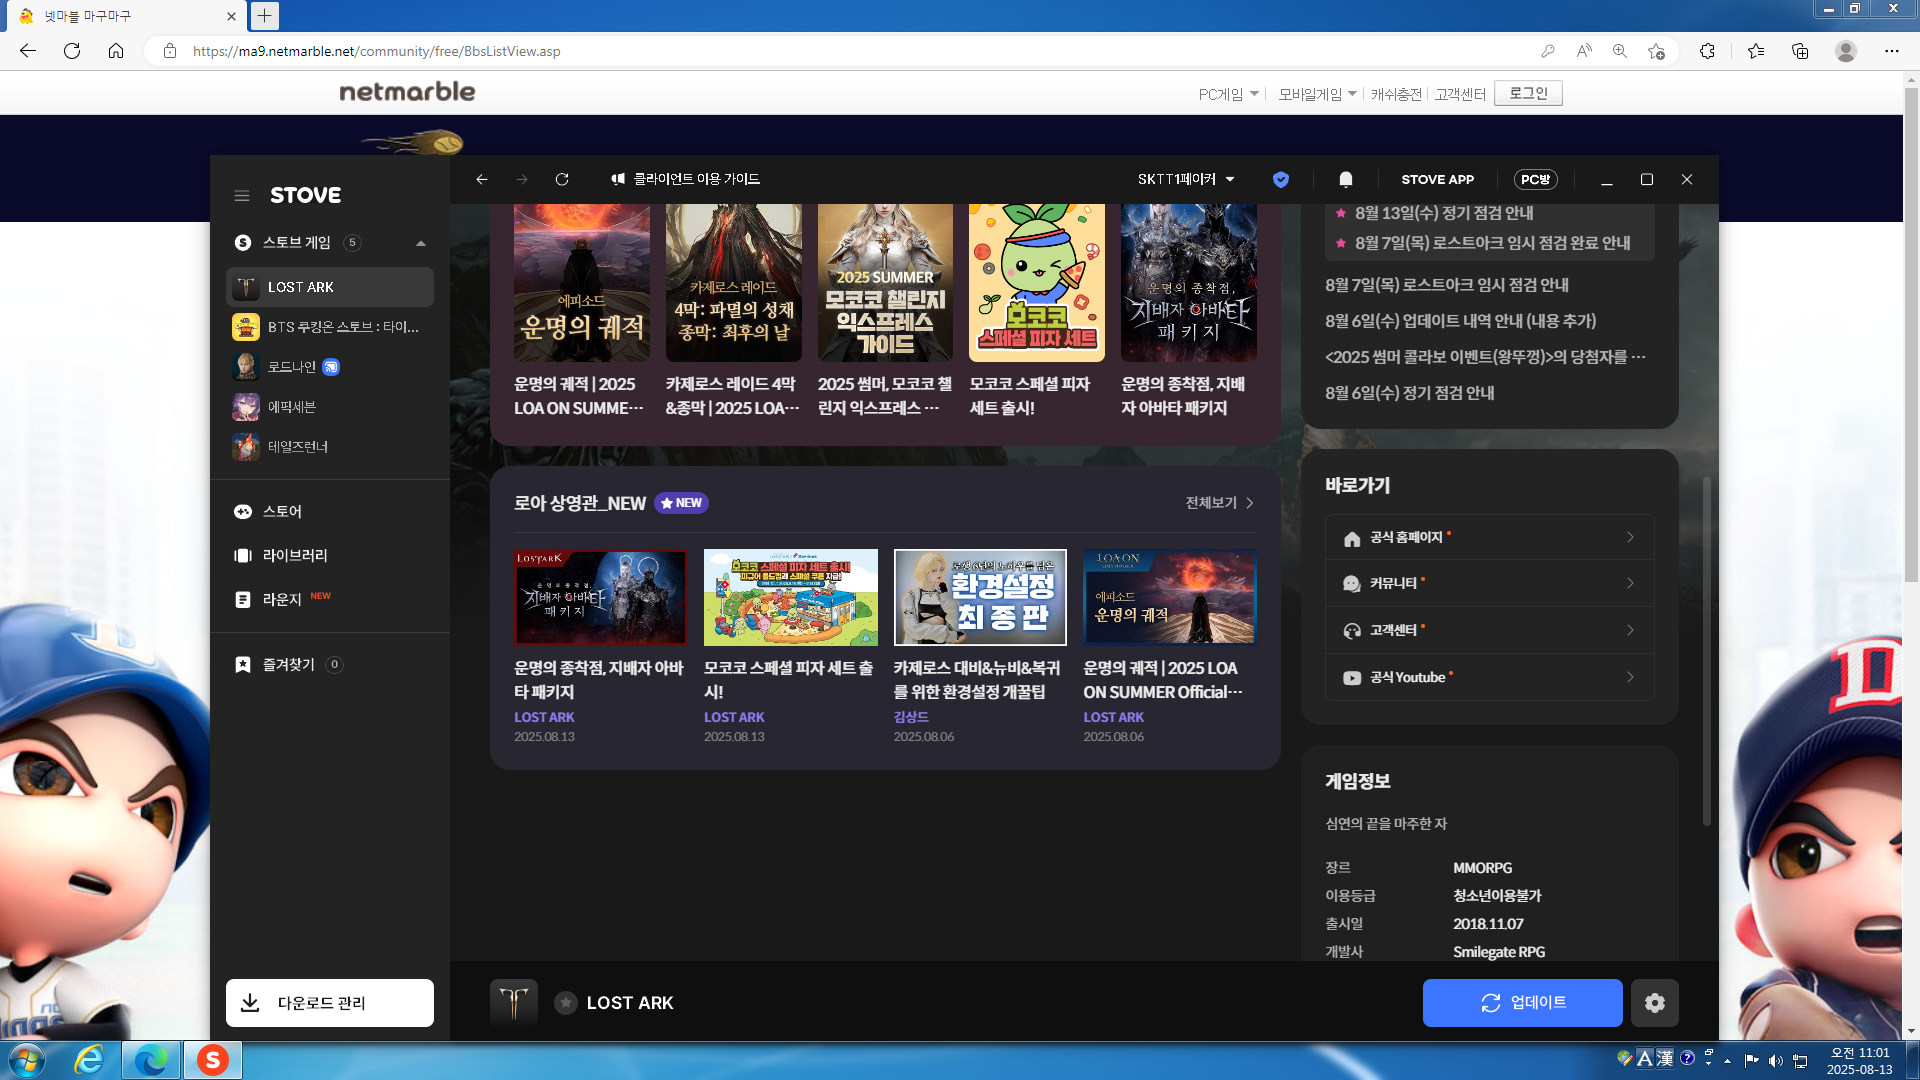Image resolution: width=1920 pixels, height=1080 pixels.
Task: Click the blue 업데이트 button
Action: [x=1522, y=1003]
